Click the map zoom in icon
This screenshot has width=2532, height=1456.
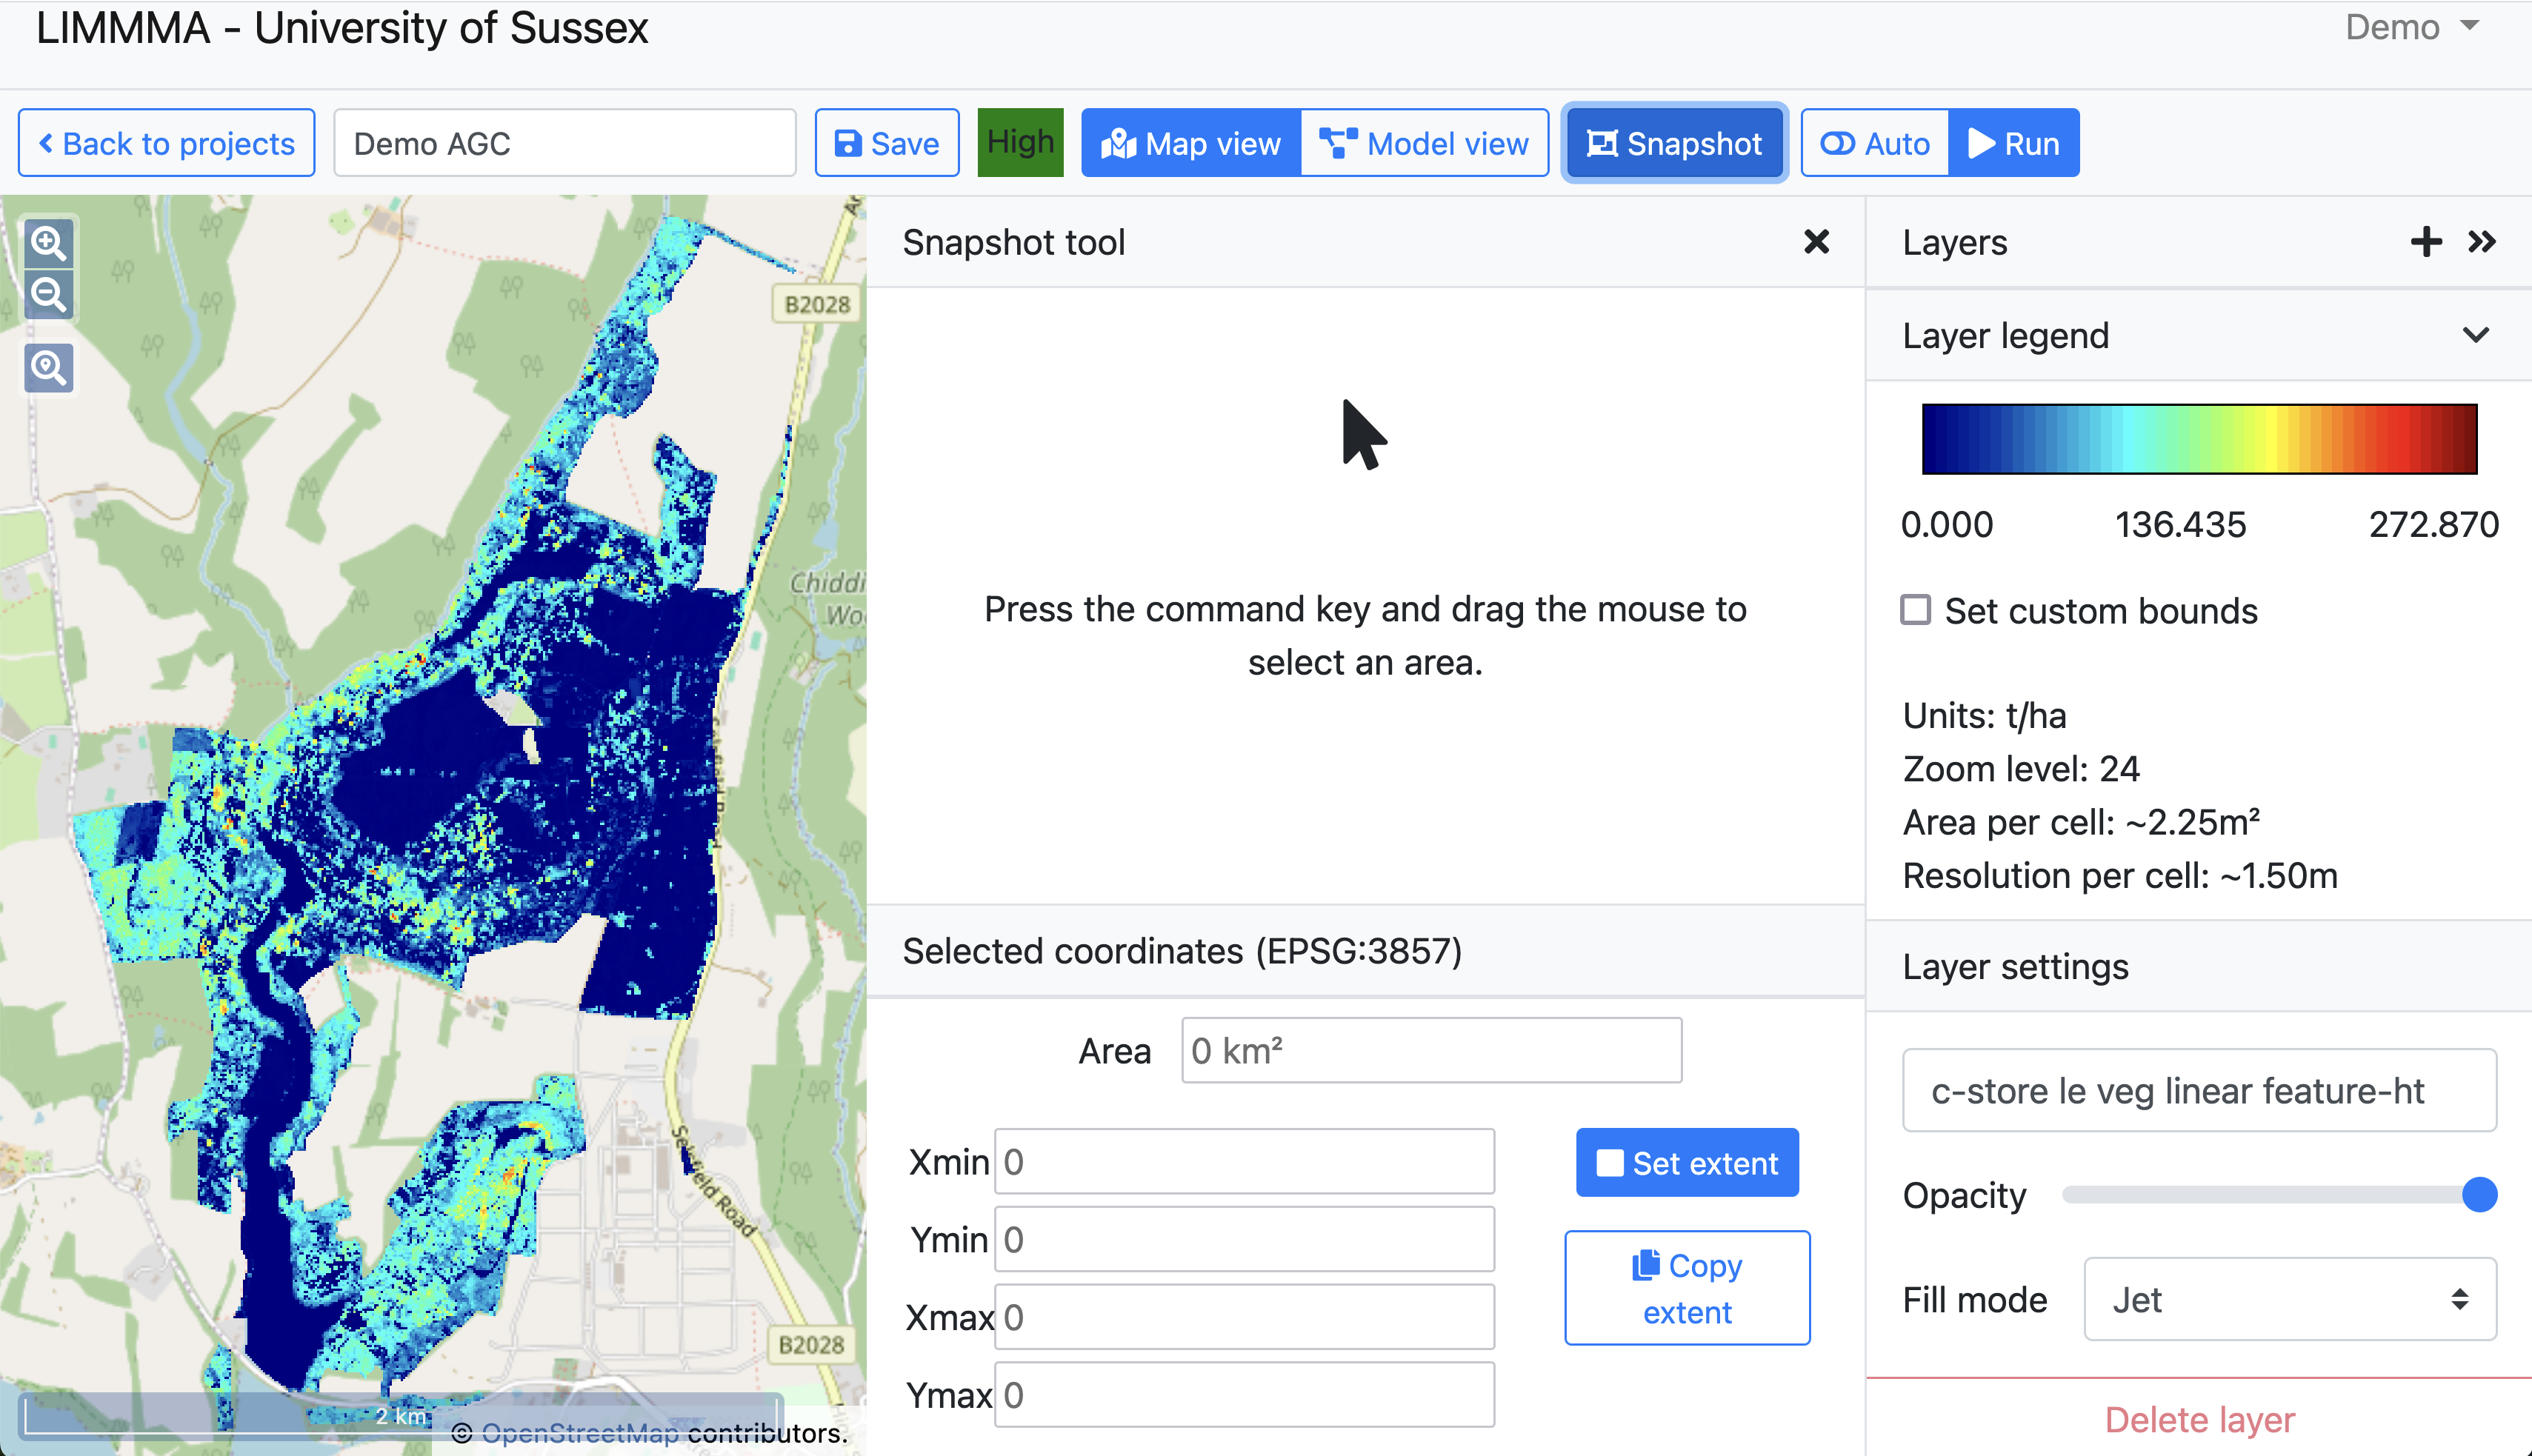tap(48, 243)
